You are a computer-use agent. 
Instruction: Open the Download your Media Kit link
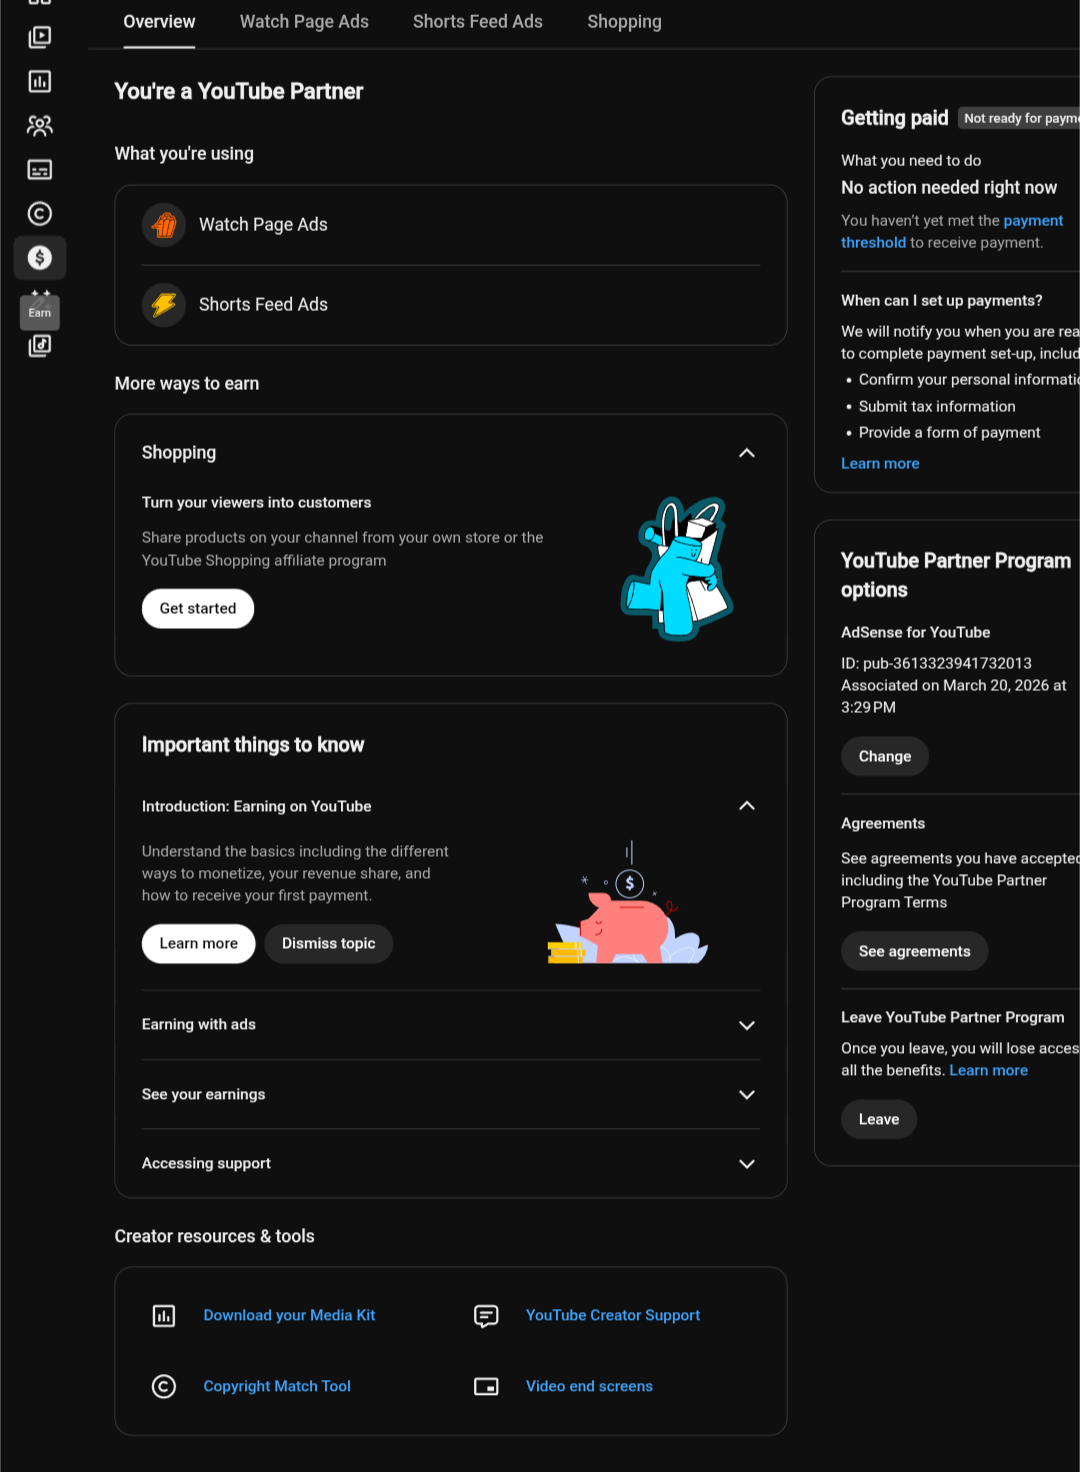[289, 1315]
